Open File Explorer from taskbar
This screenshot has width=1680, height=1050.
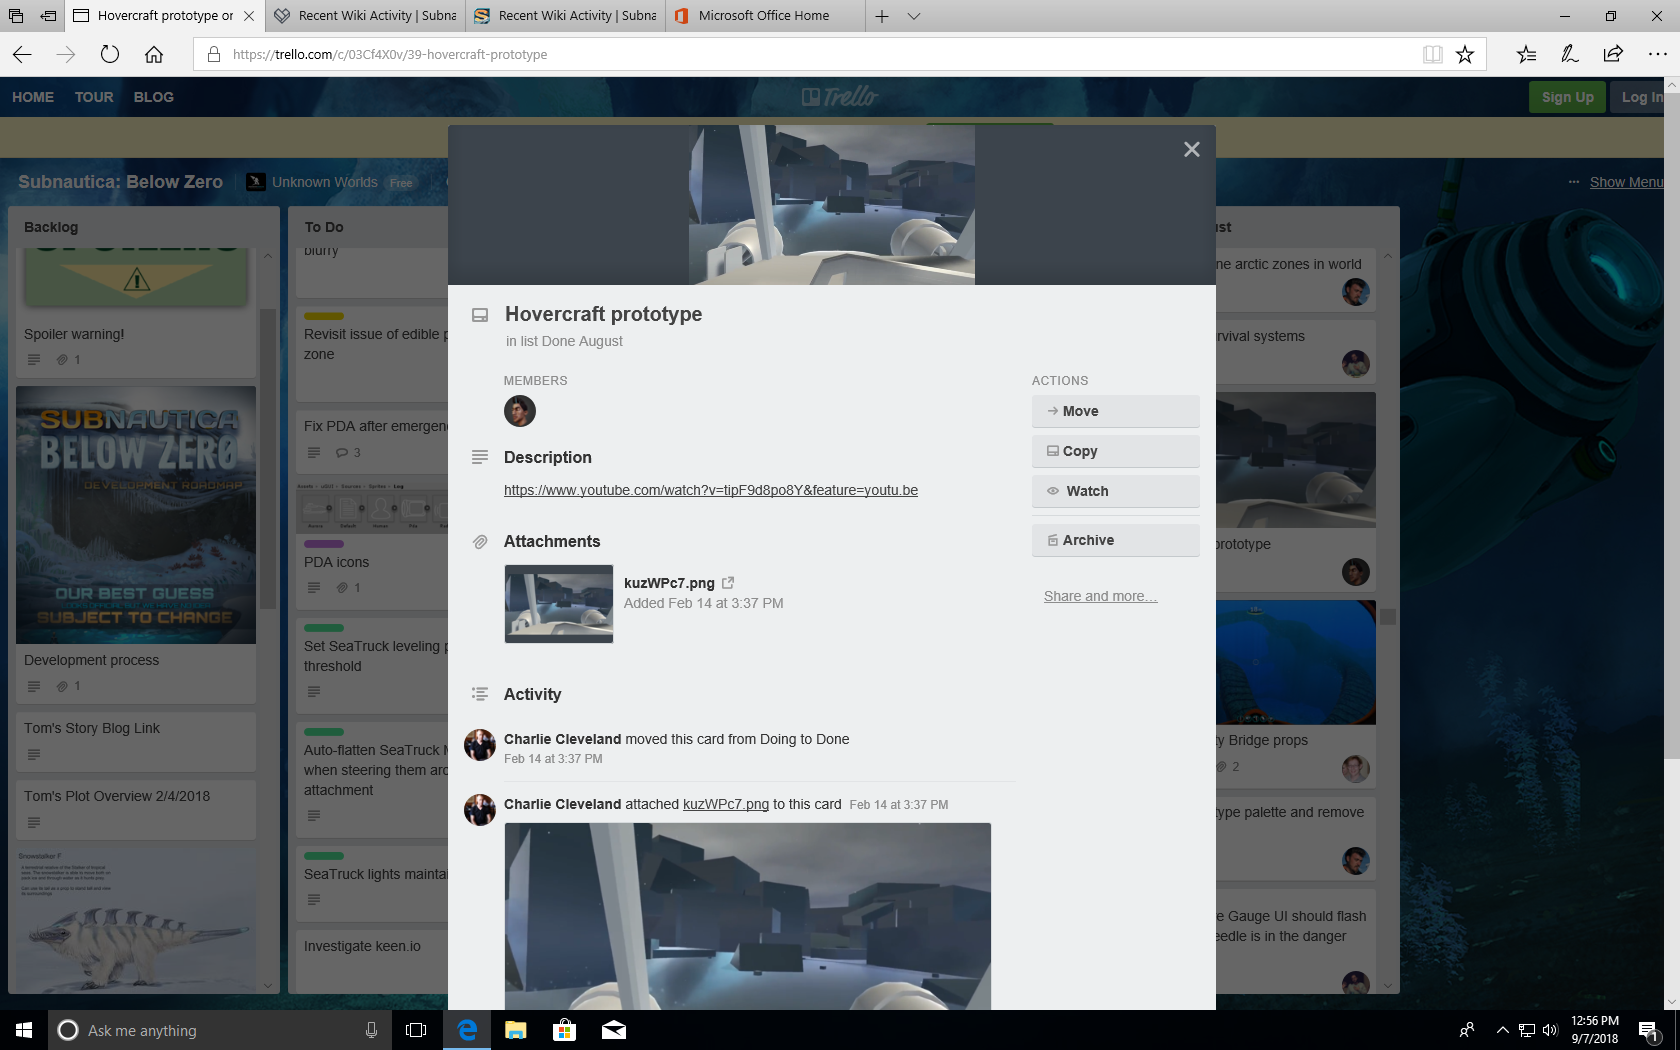coord(515,1030)
